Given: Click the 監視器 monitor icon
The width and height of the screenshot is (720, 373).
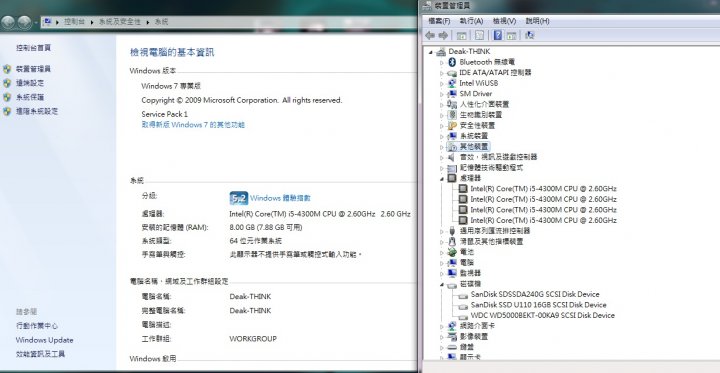Looking at the screenshot, I should pos(452,273).
